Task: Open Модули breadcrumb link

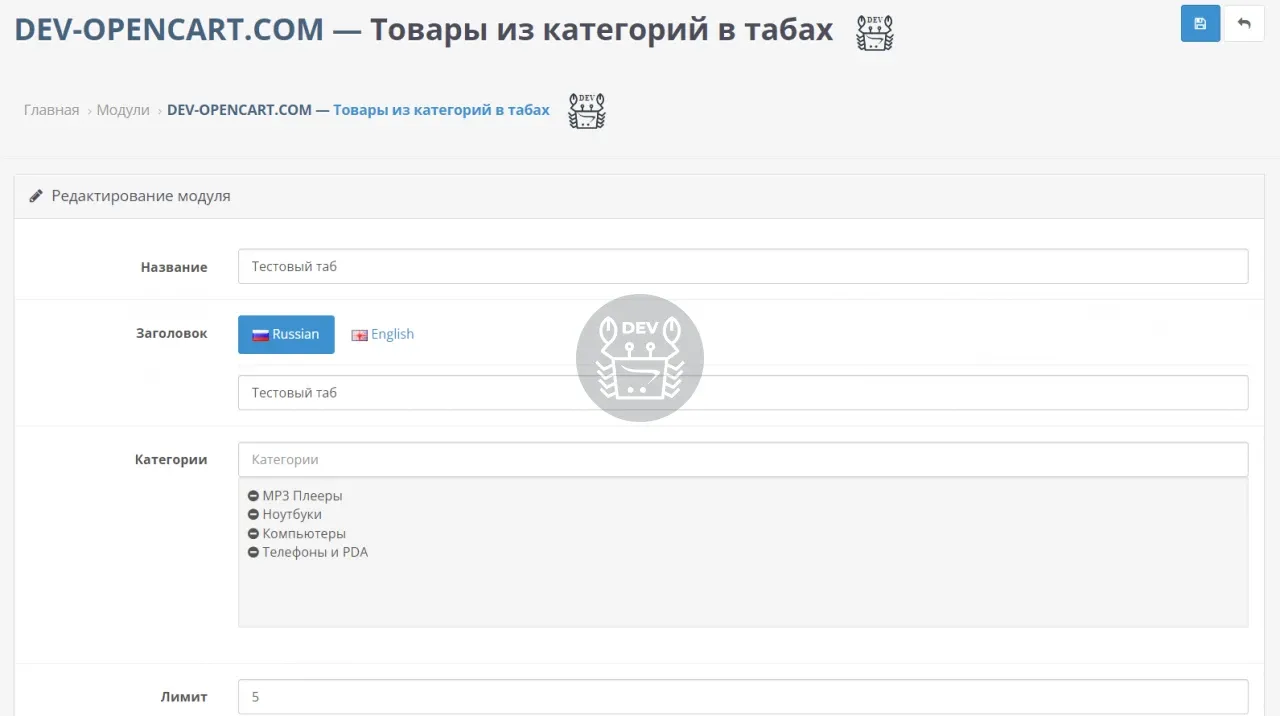Action: tap(123, 110)
